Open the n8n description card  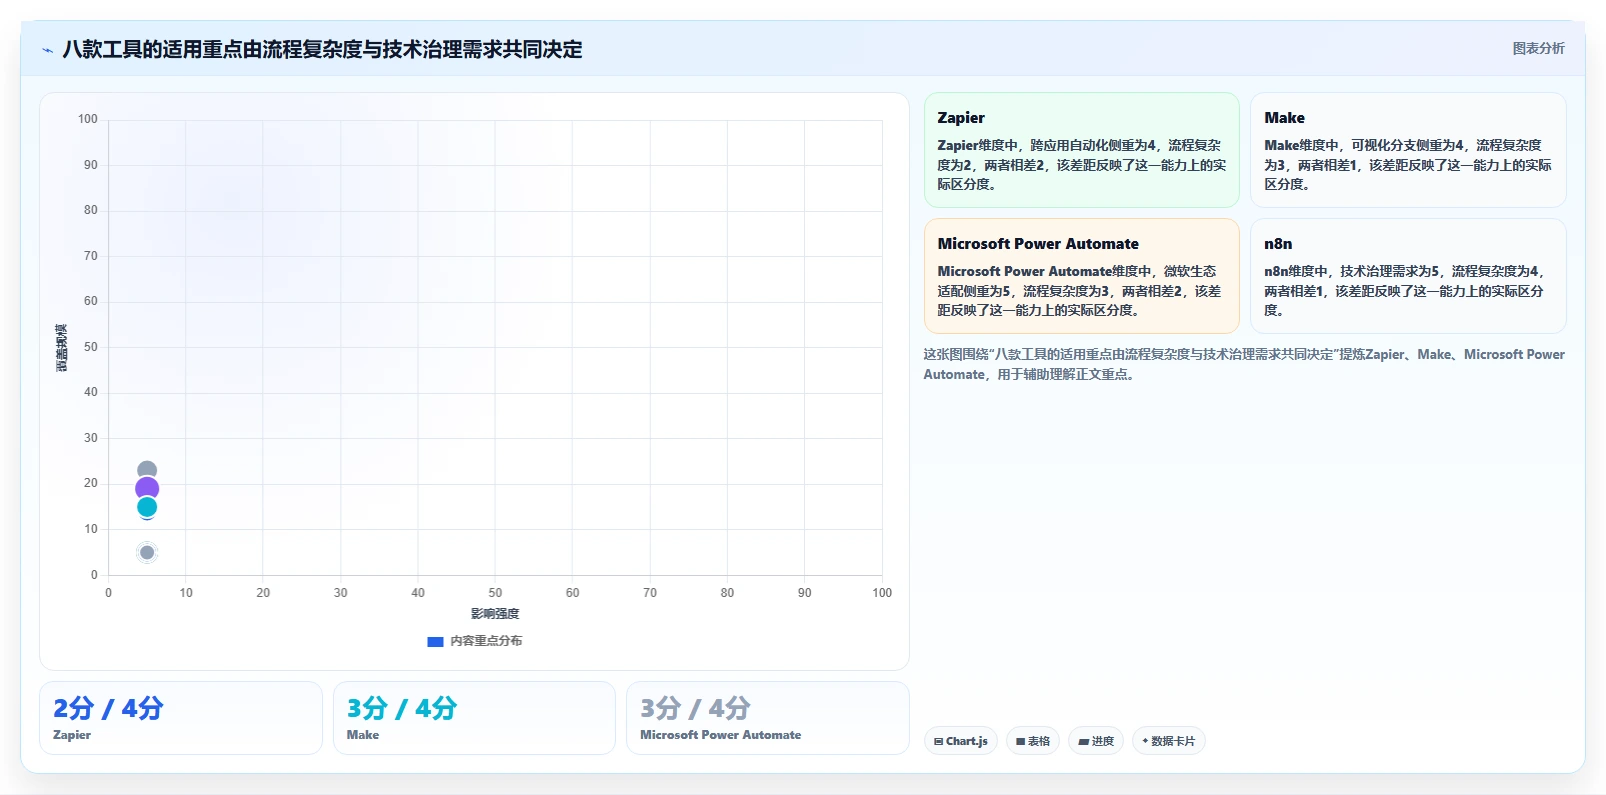pos(1408,276)
